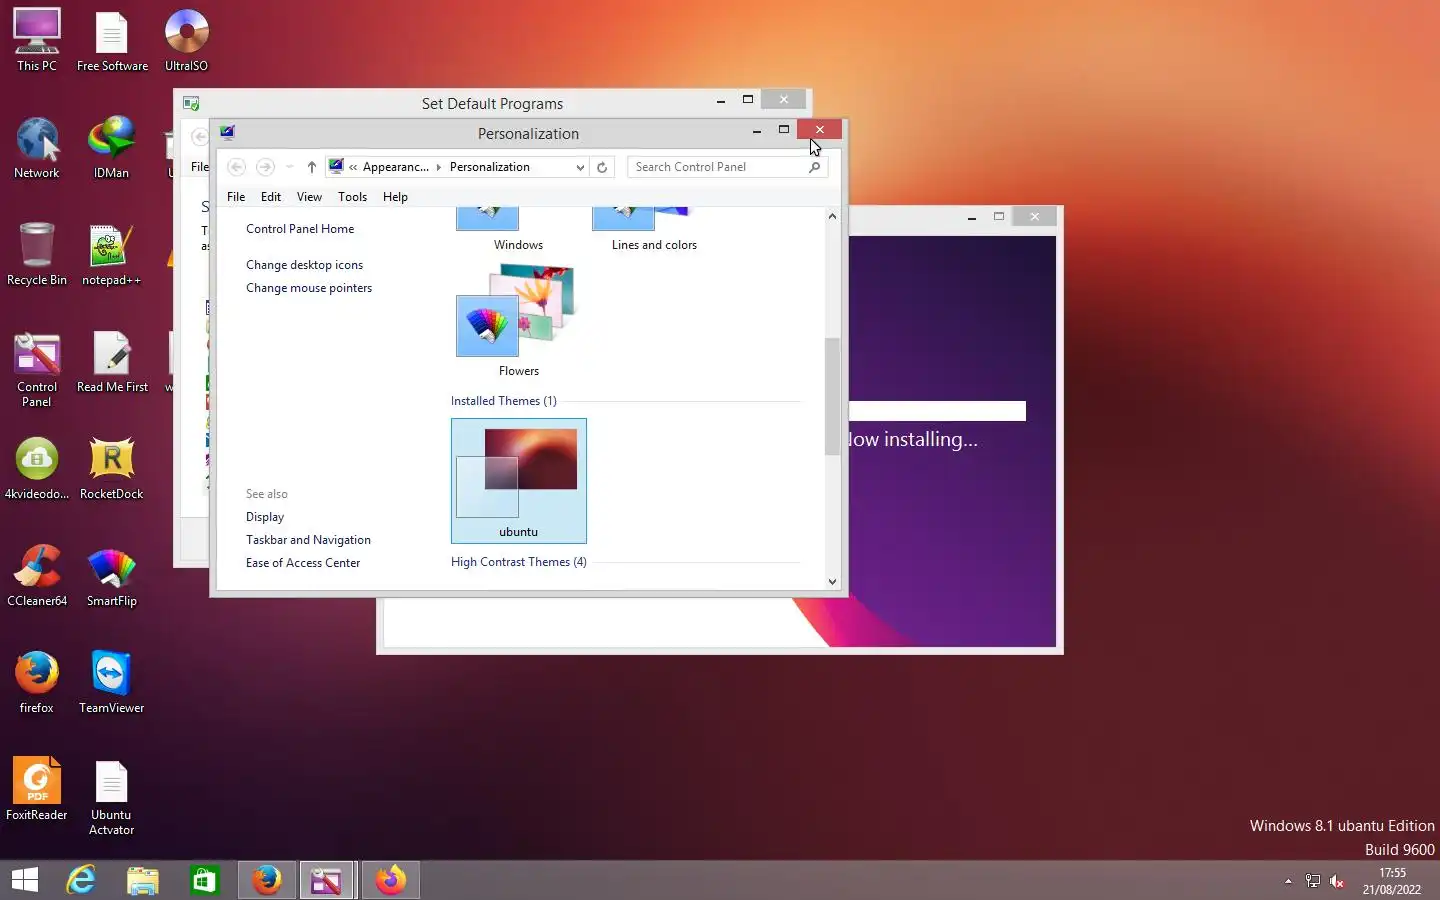Click Personalization breadcrumb in address bar
The image size is (1440, 900).
[490, 167]
